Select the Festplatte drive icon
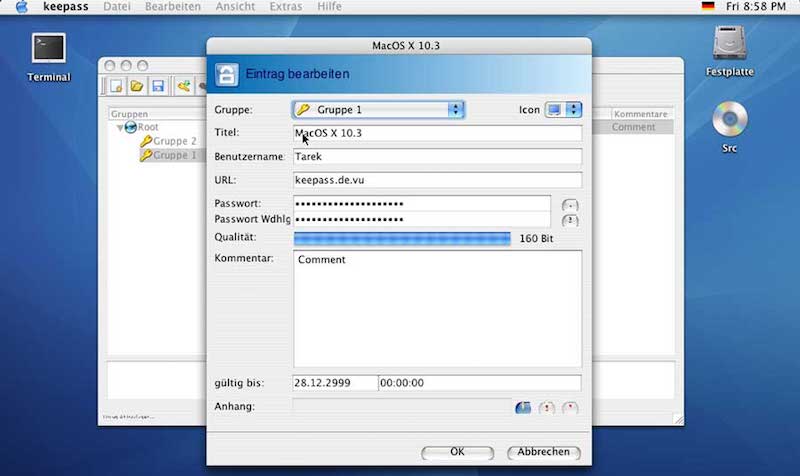Viewport: 800px width, 476px height. (x=730, y=51)
